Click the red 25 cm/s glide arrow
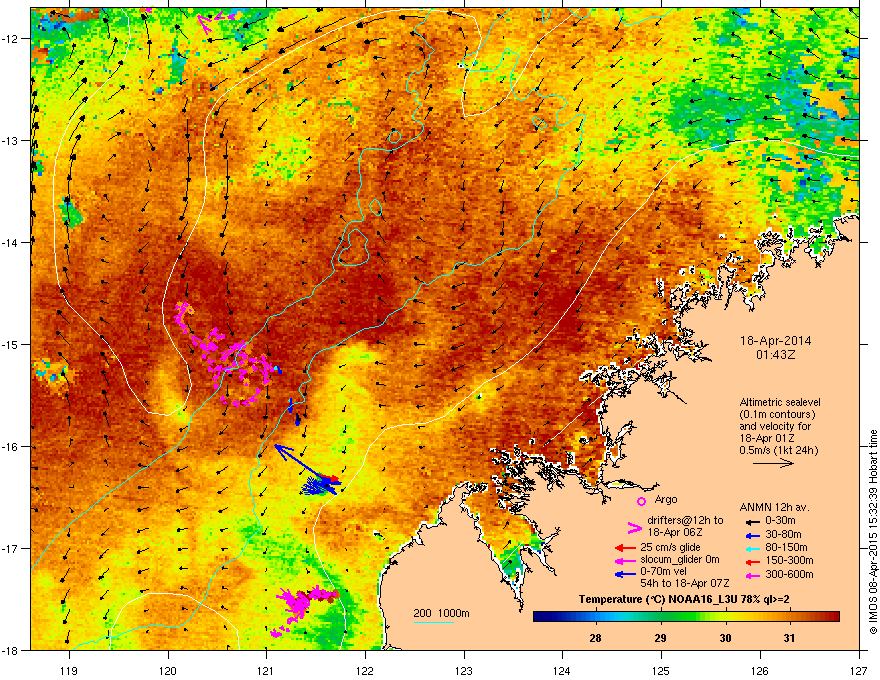The height and width of the screenshot is (680, 880). click(625, 548)
